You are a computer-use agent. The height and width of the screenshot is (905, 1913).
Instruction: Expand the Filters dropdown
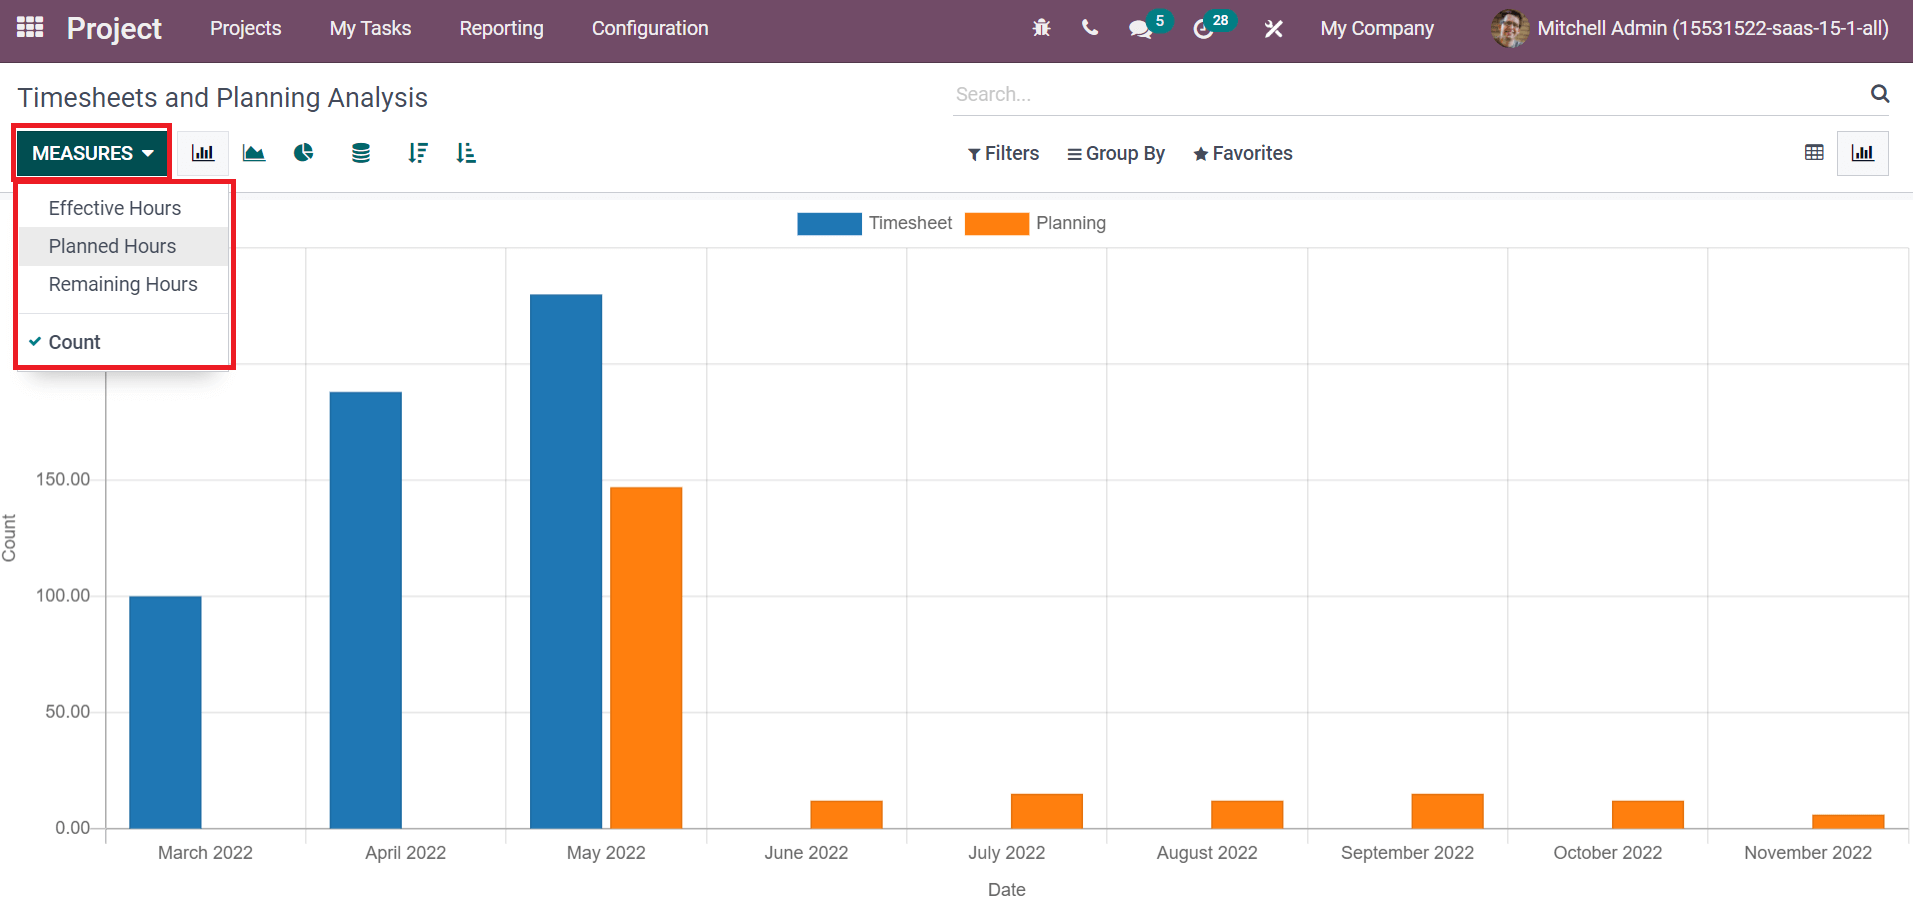pos(1003,153)
